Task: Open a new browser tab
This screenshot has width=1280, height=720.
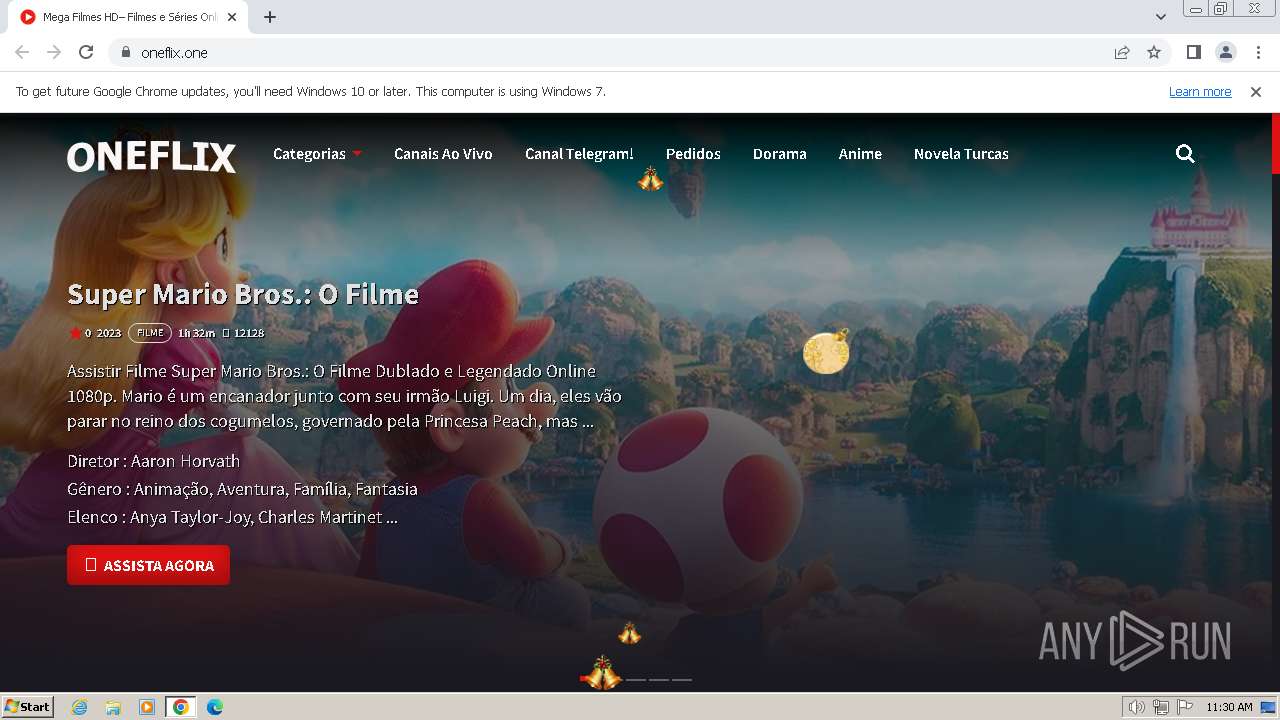Action: click(270, 17)
